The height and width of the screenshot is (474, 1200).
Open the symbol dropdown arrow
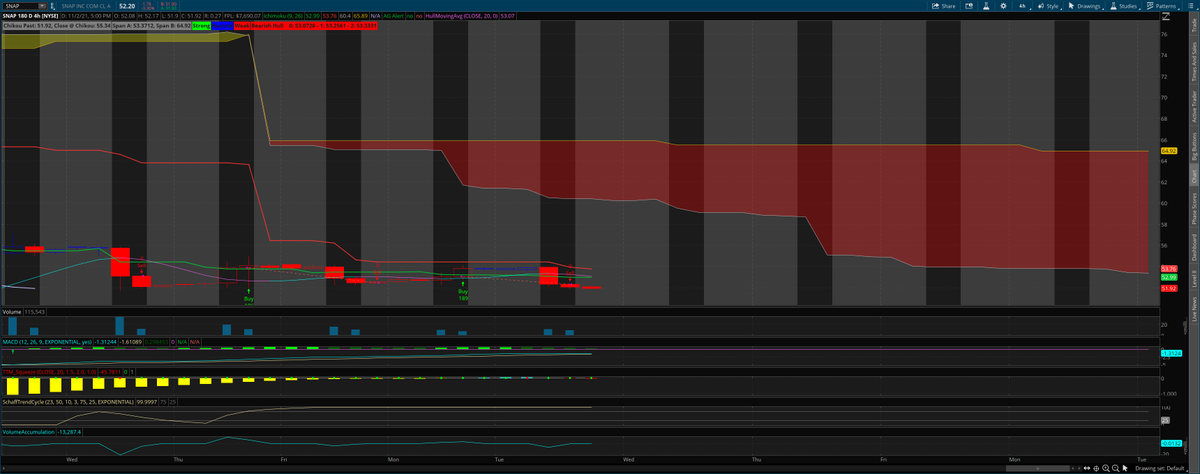[44, 6]
